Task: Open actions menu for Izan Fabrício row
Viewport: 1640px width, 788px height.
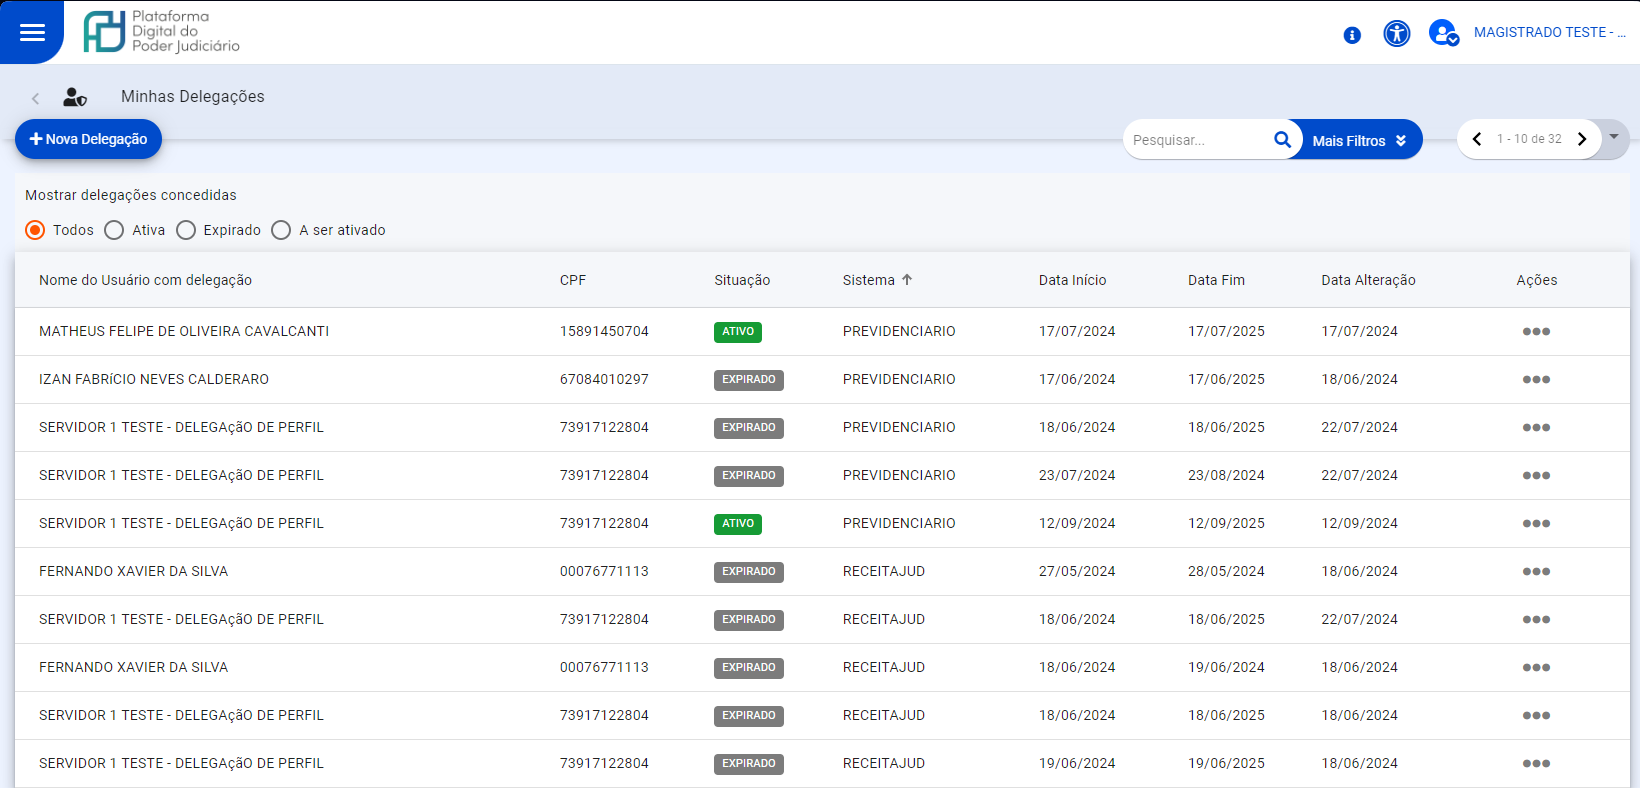Action: coord(1536,380)
